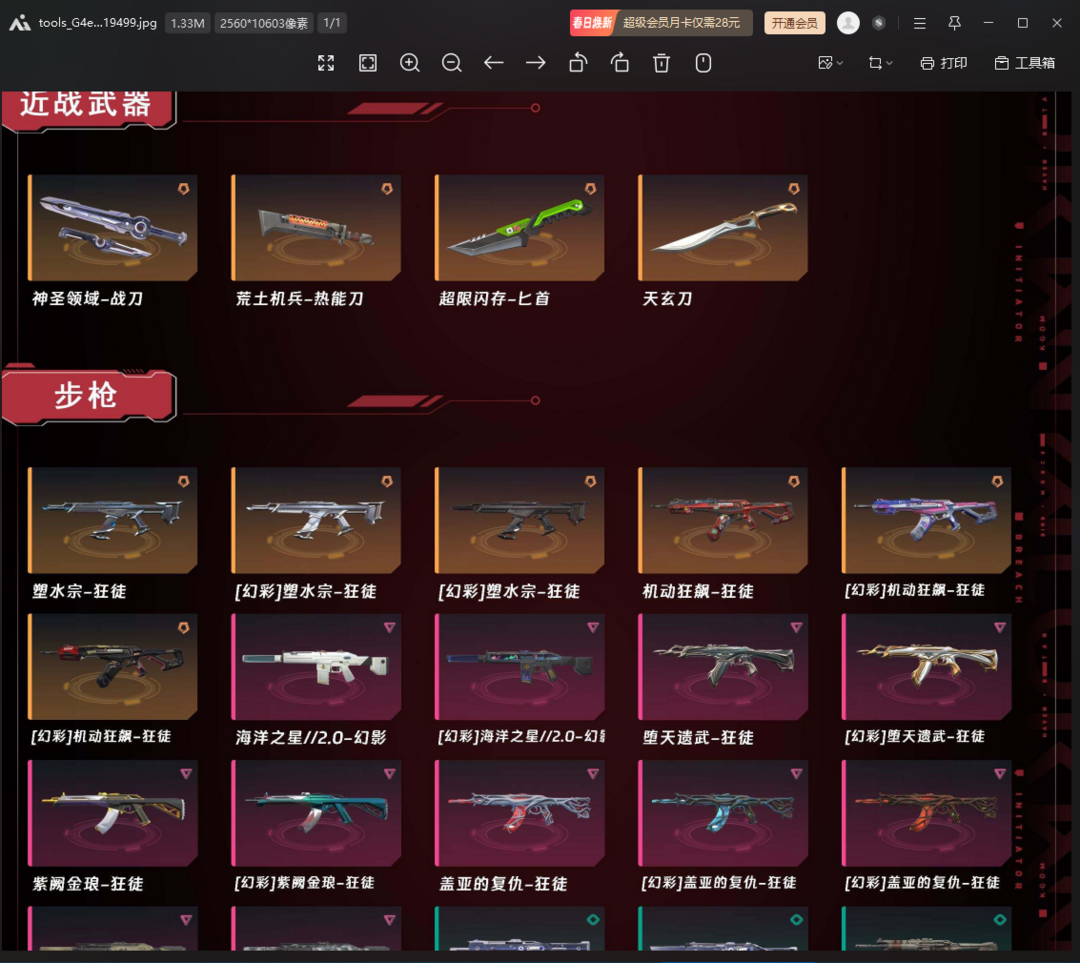
Task: Go to previous image arrow
Action: pyautogui.click(x=493, y=63)
